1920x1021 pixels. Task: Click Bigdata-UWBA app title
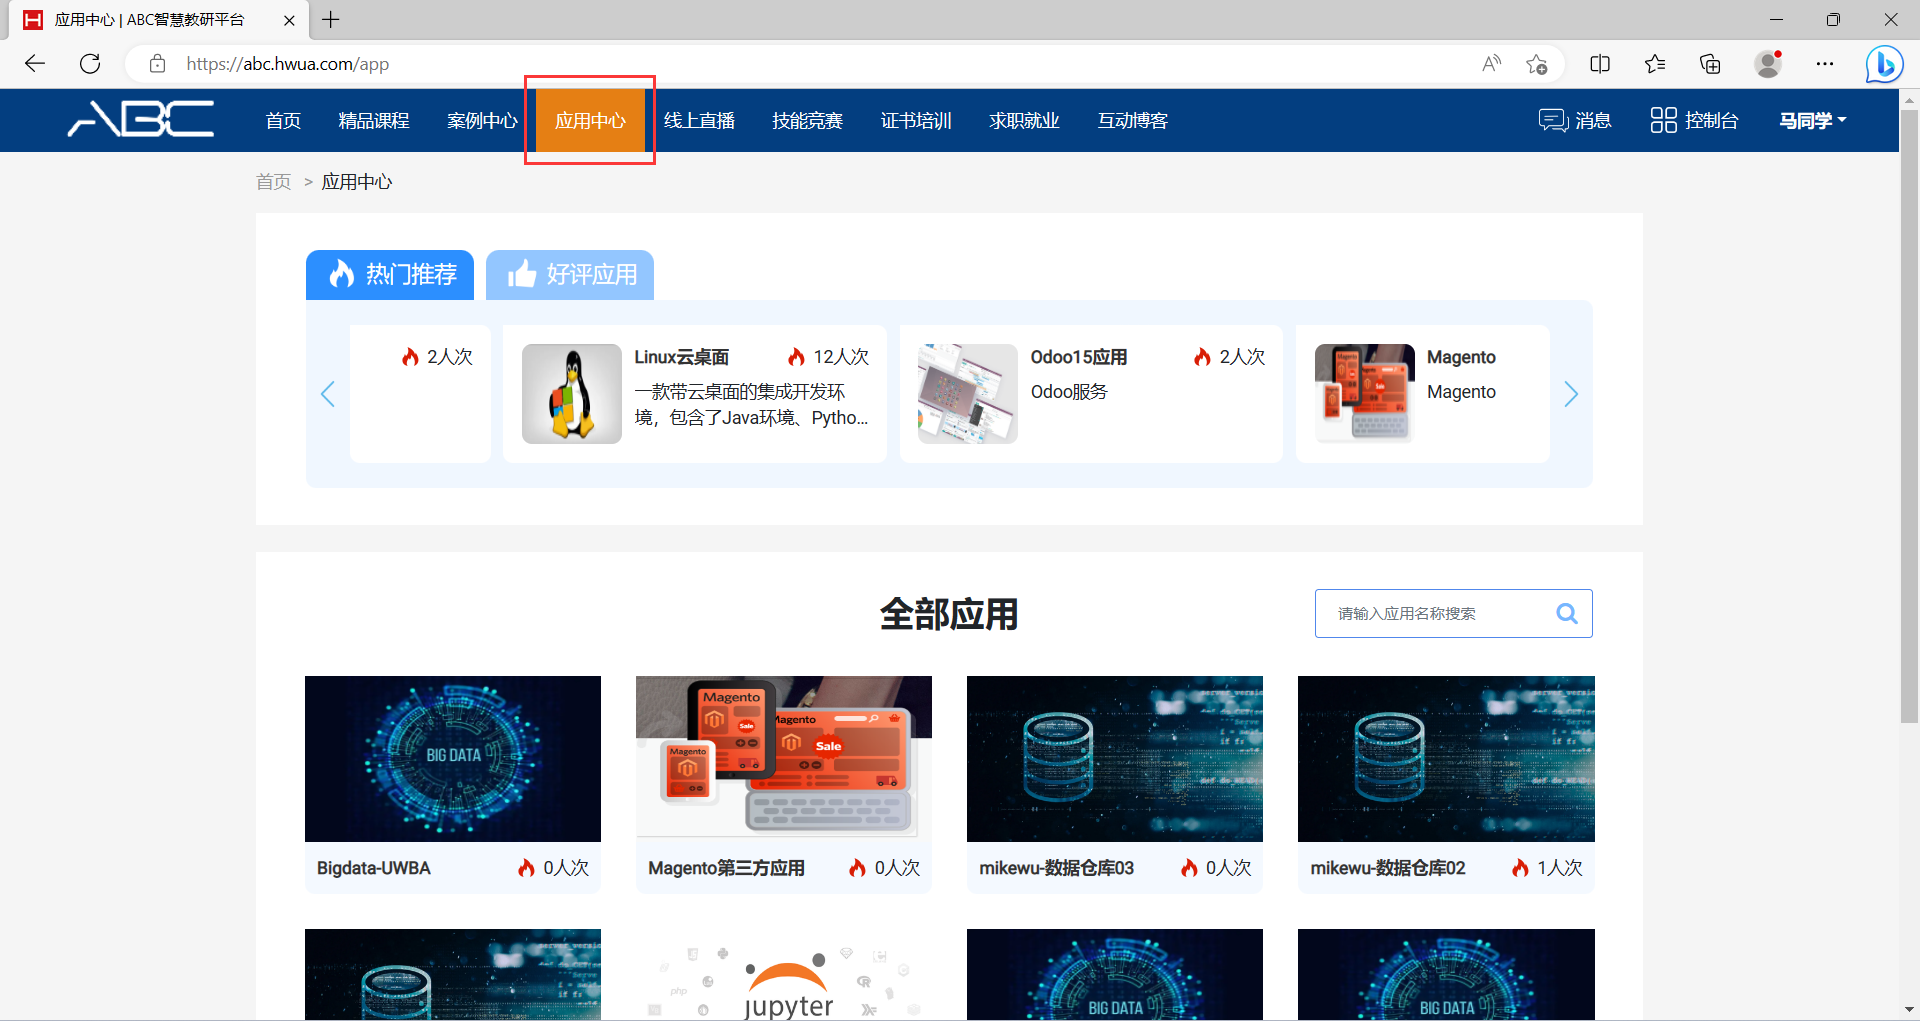(374, 868)
